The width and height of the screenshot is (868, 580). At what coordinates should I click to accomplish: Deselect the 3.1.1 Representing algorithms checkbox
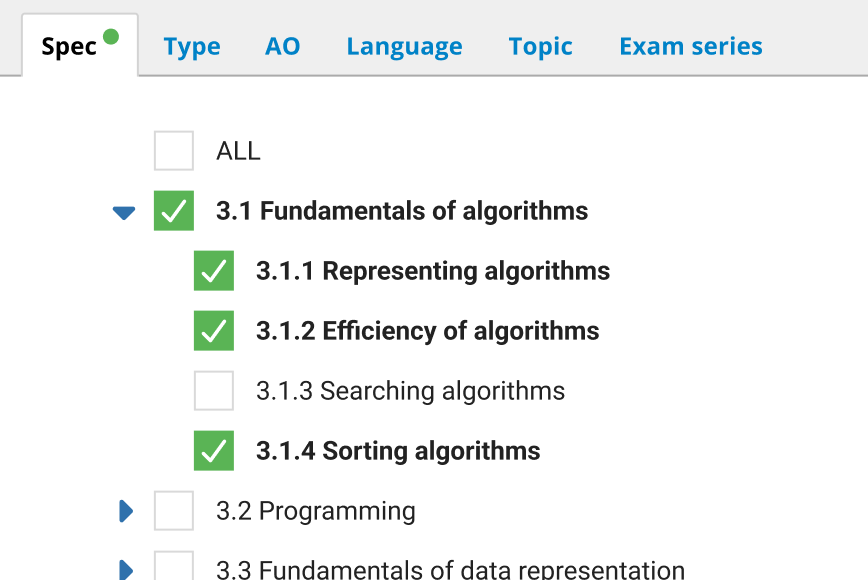(214, 271)
